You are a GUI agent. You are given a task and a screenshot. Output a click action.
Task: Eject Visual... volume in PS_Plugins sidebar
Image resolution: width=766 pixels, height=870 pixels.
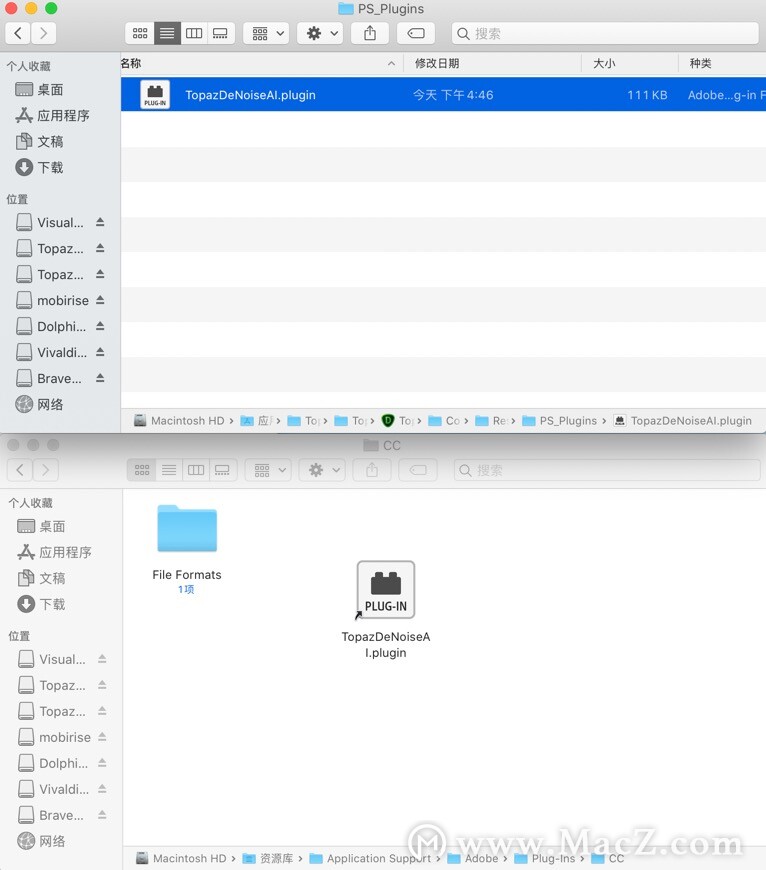pos(100,222)
